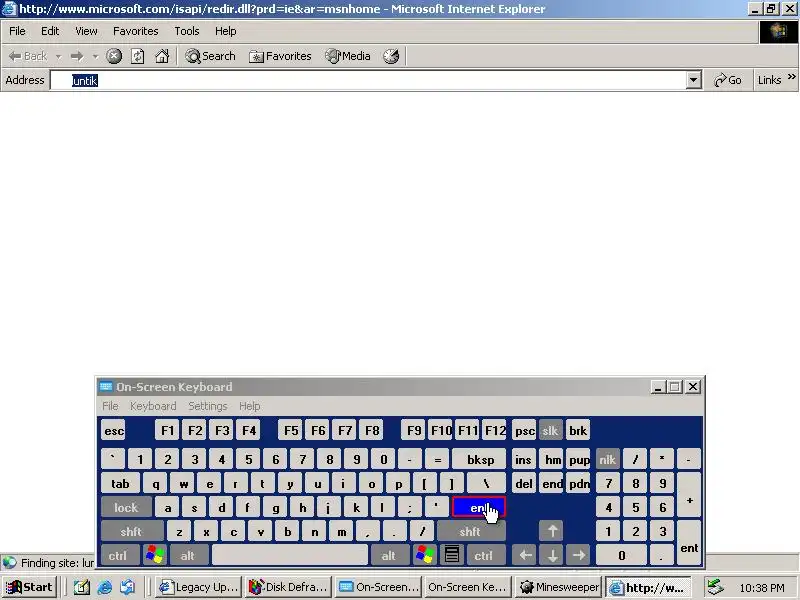Toggle the left shft key
This screenshot has height=600, width=800.
click(132, 532)
